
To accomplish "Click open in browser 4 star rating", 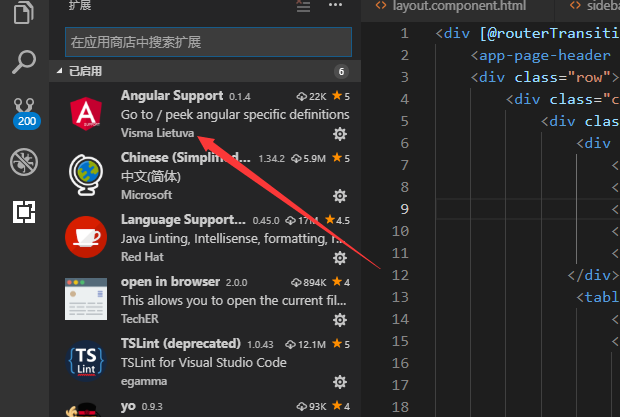I will pos(341,282).
